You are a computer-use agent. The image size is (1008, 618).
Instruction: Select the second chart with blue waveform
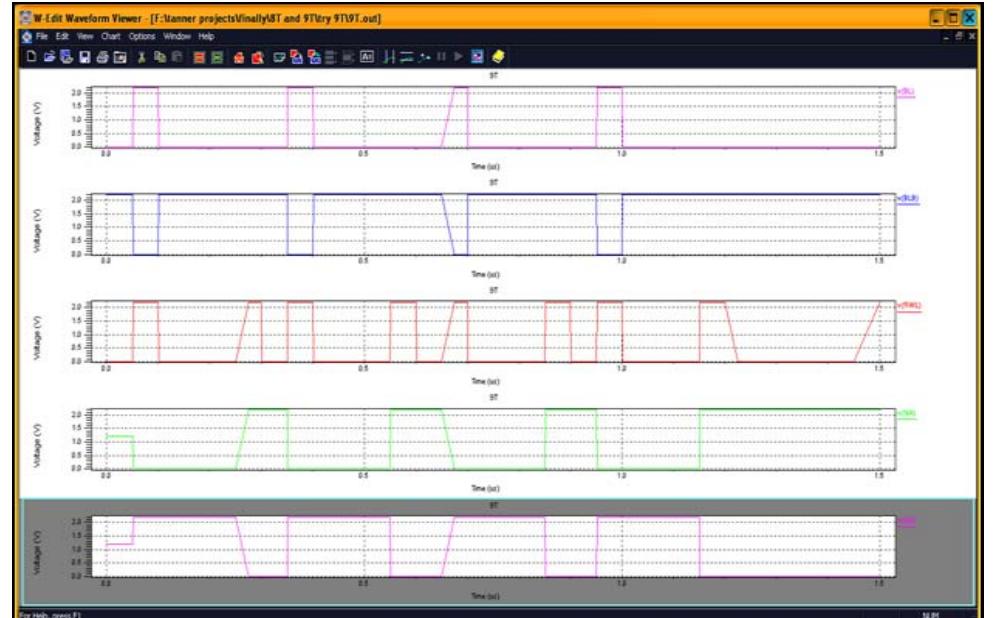tap(494, 224)
